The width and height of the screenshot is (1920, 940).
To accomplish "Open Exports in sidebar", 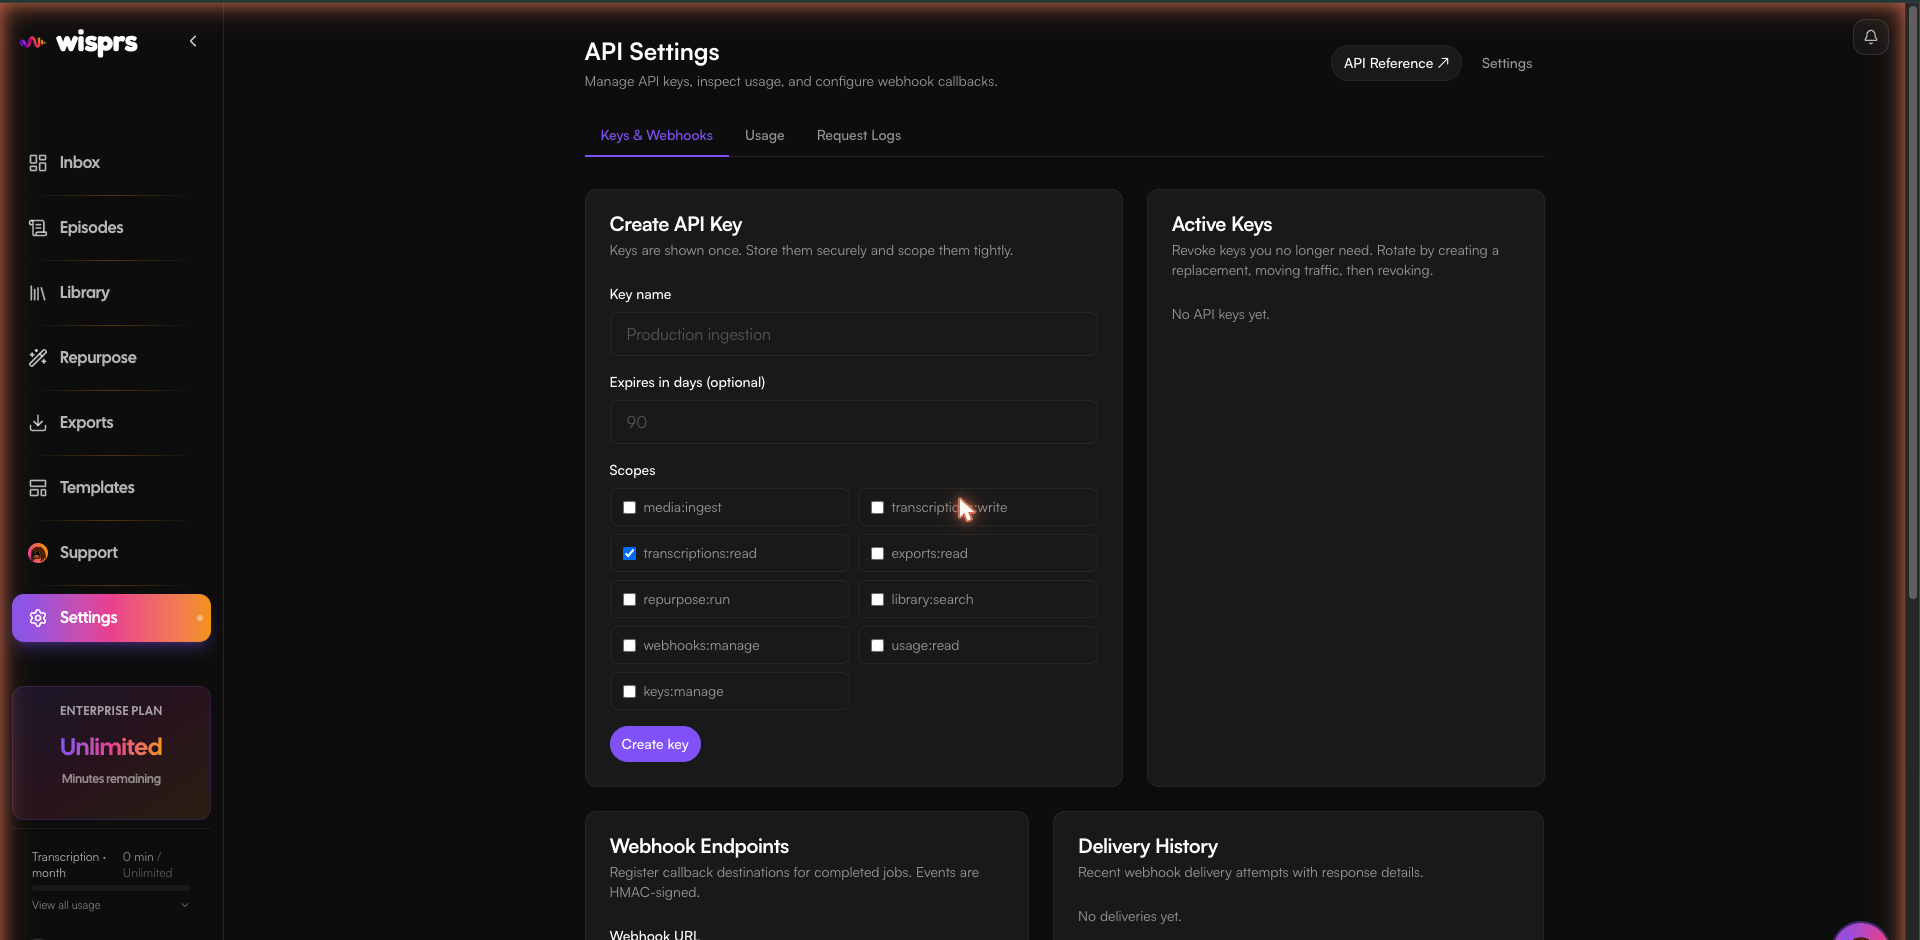I will [x=87, y=422].
